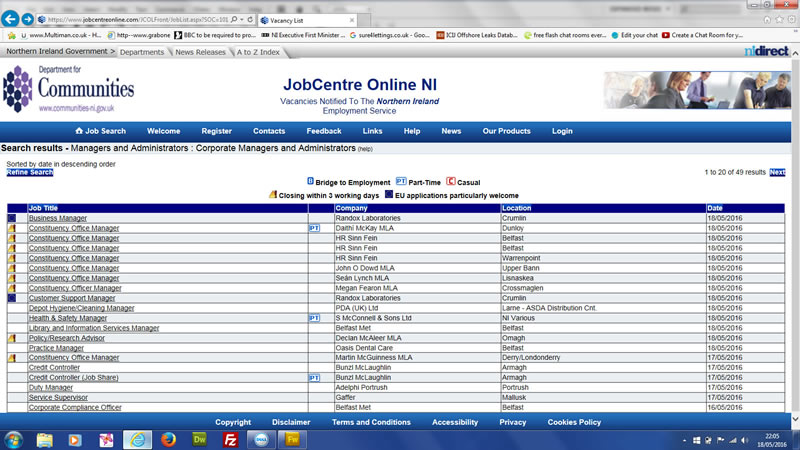
Task: Open Feedback in navigation bar
Action: (x=324, y=131)
